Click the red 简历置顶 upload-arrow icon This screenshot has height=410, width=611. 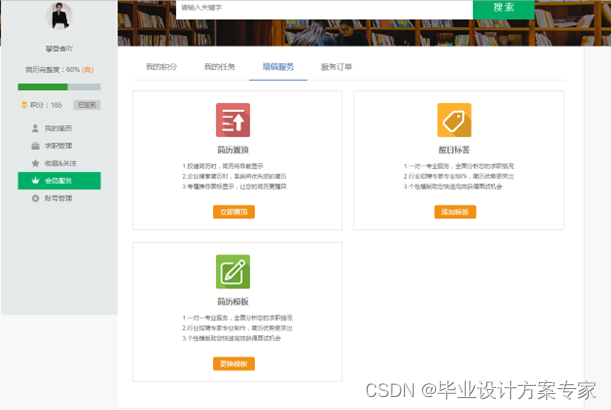(x=233, y=120)
